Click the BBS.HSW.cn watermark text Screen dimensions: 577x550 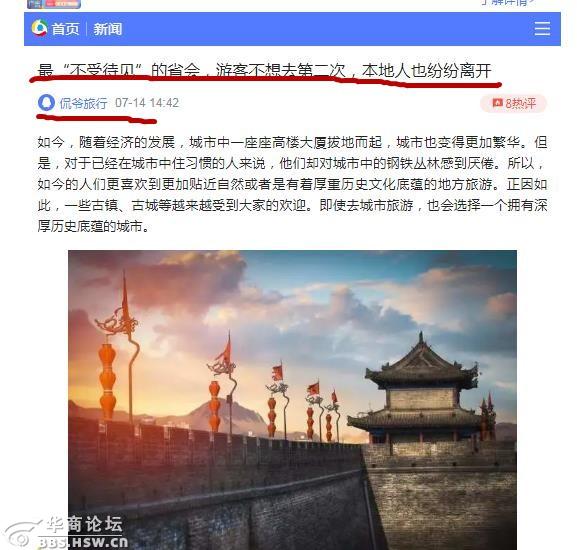84,542
